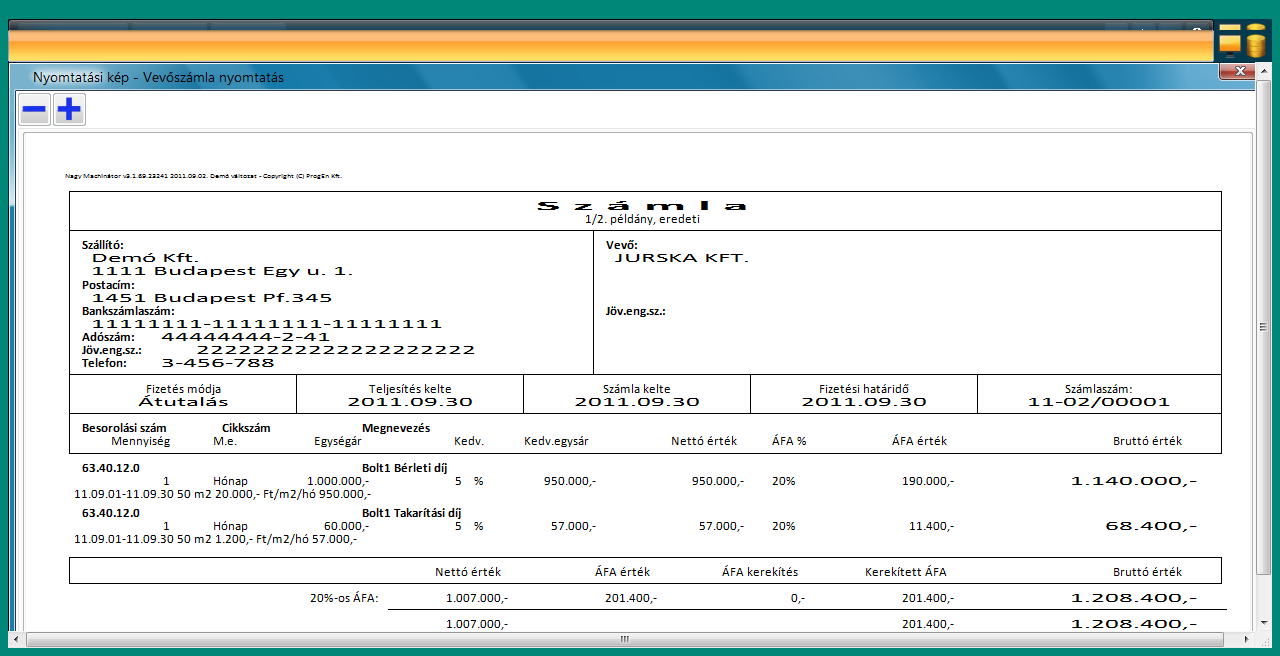Click the Jöv.eng.sz. value 2222222222222222222
Viewport: 1280px width, 656px height.
coord(336,350)
